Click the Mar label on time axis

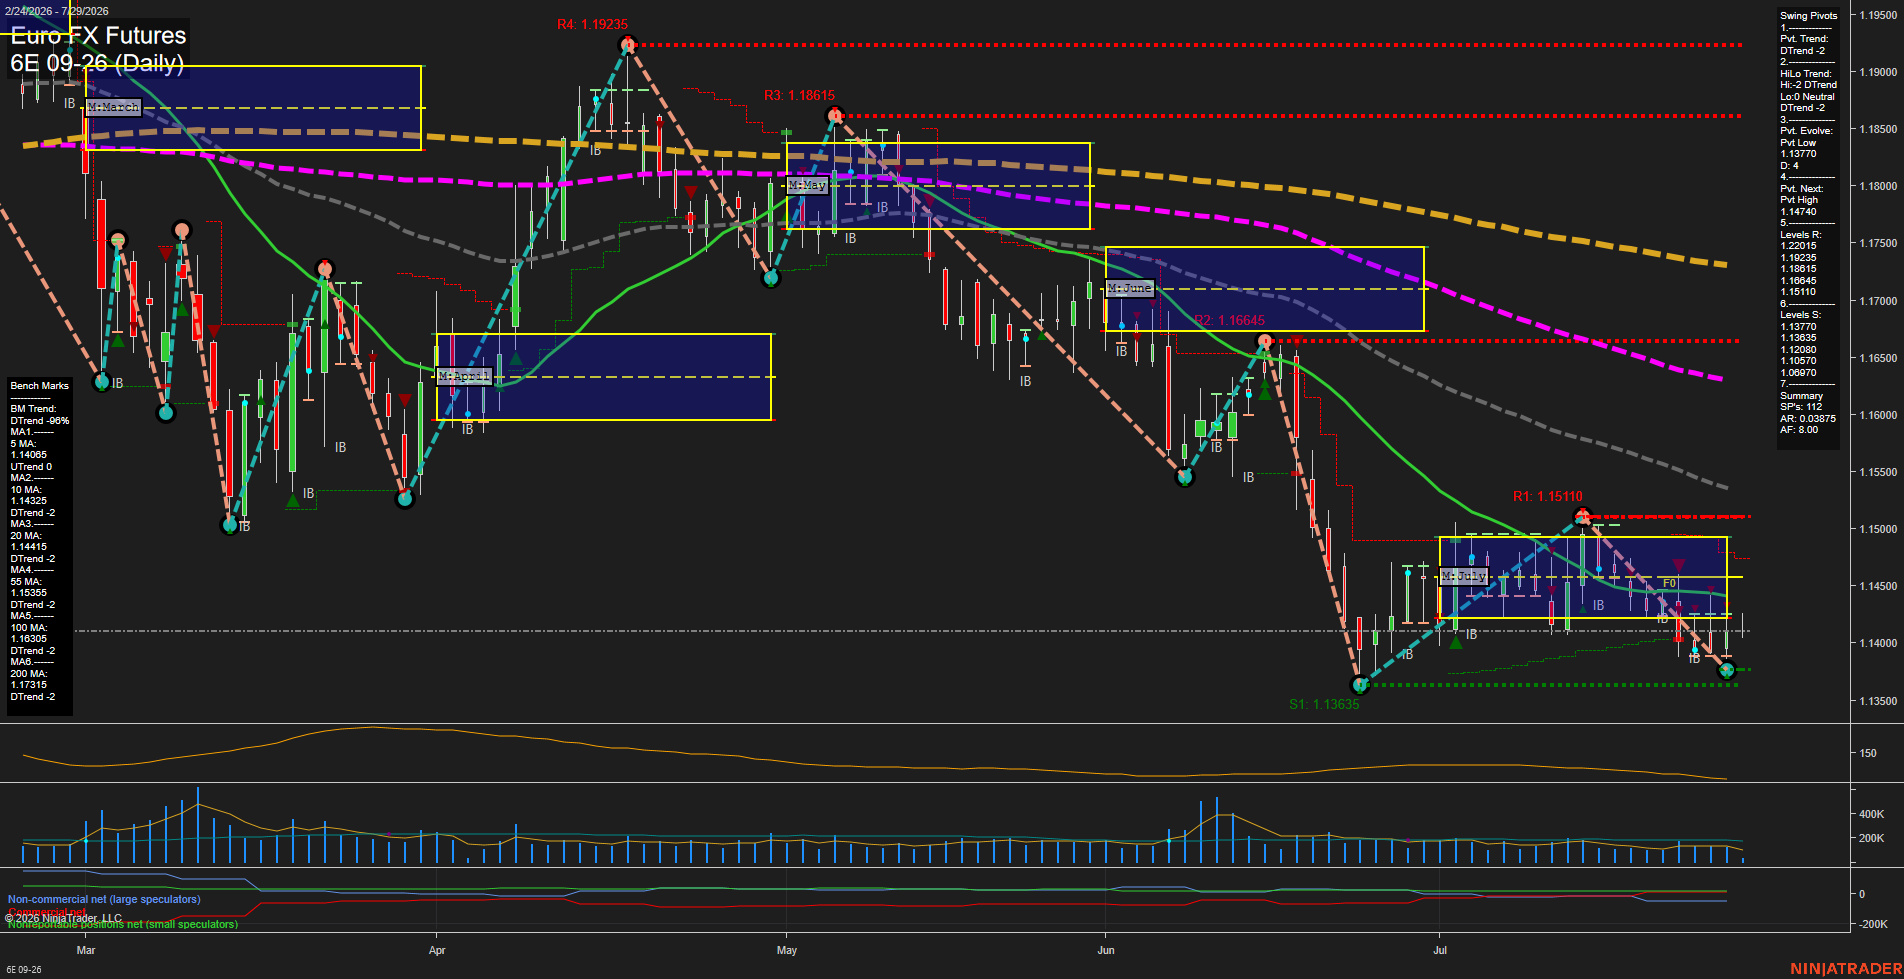pyautogui.click(x=86, y=950)
